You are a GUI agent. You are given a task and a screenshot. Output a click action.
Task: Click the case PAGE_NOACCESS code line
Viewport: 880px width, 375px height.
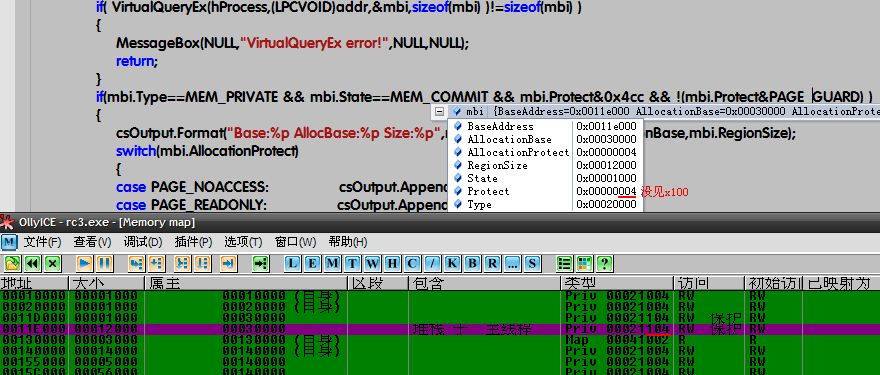tap(192, 187)
